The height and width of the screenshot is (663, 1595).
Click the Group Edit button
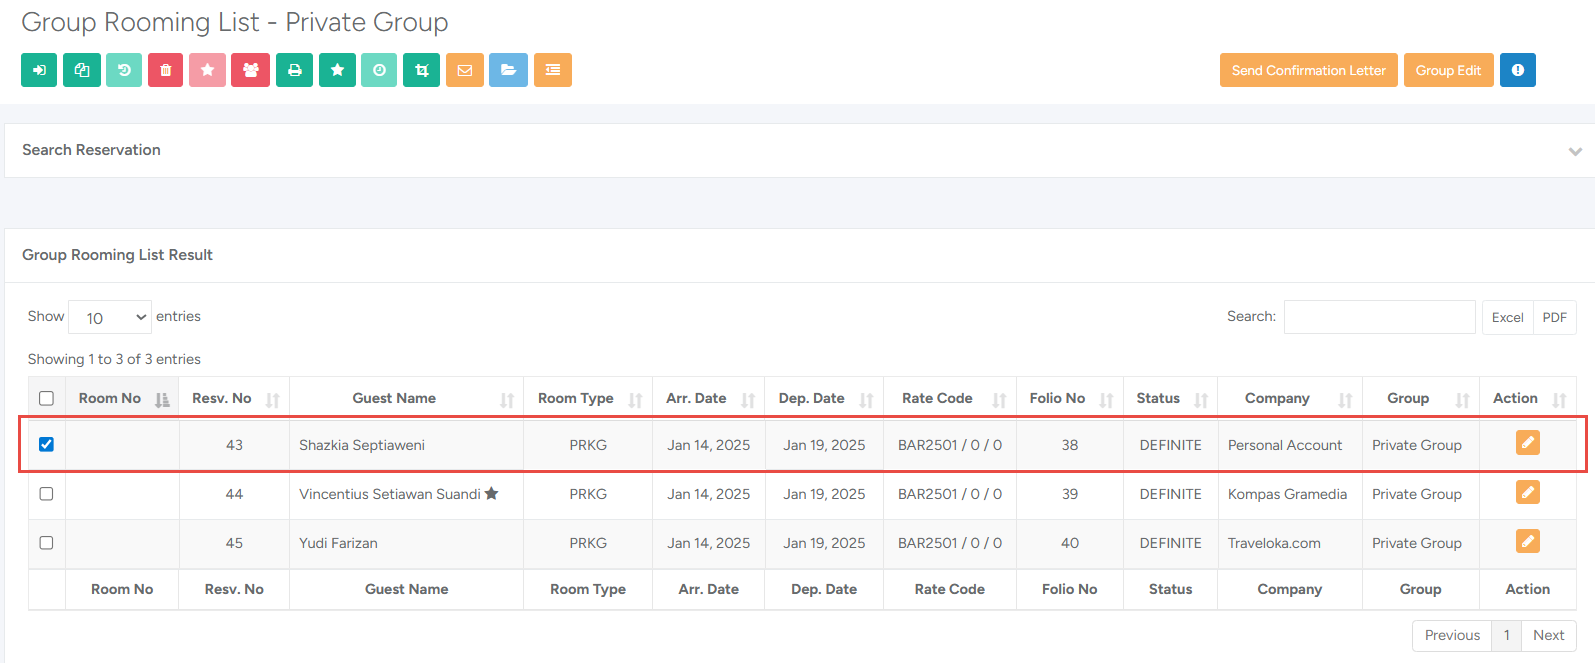1448,70
